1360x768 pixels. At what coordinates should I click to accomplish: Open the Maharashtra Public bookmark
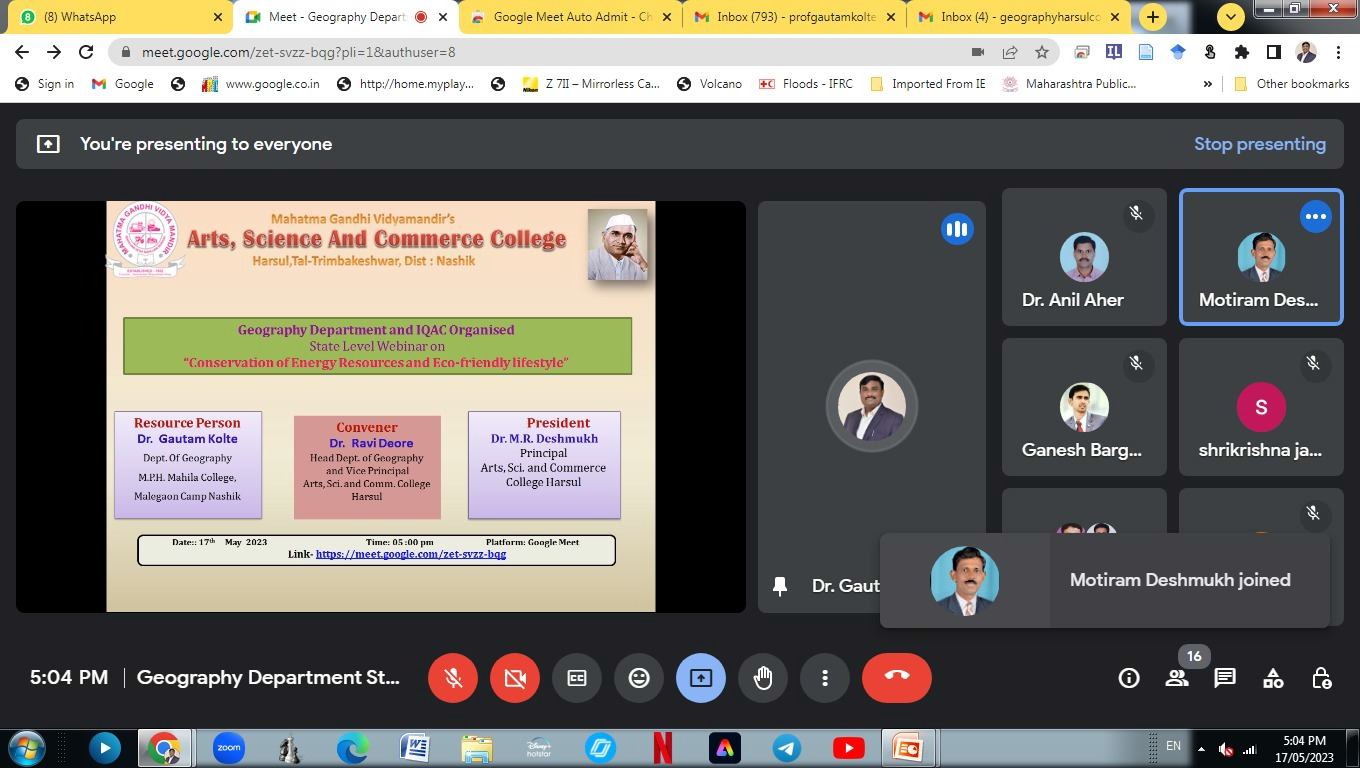pyautogui.click(x=1068, y=84)
